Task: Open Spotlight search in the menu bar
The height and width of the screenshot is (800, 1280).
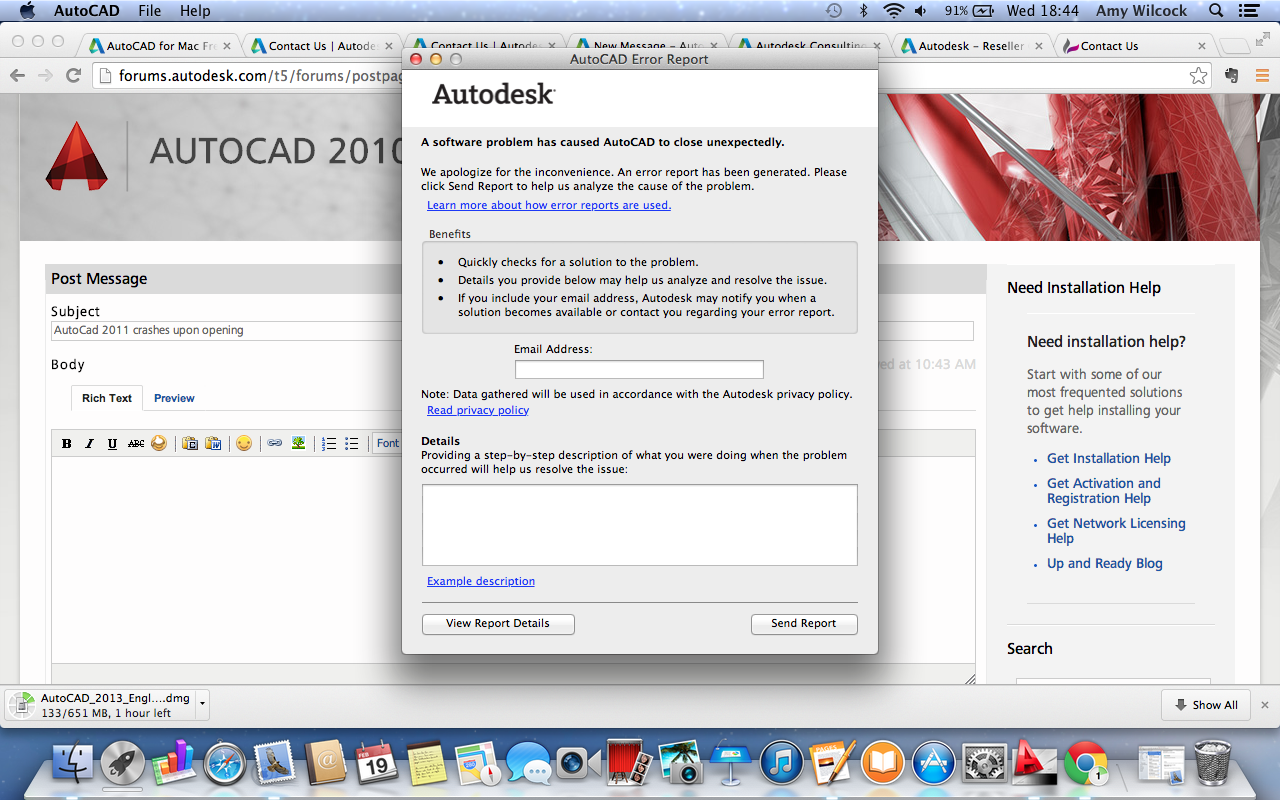Action: click(1216, 11)
